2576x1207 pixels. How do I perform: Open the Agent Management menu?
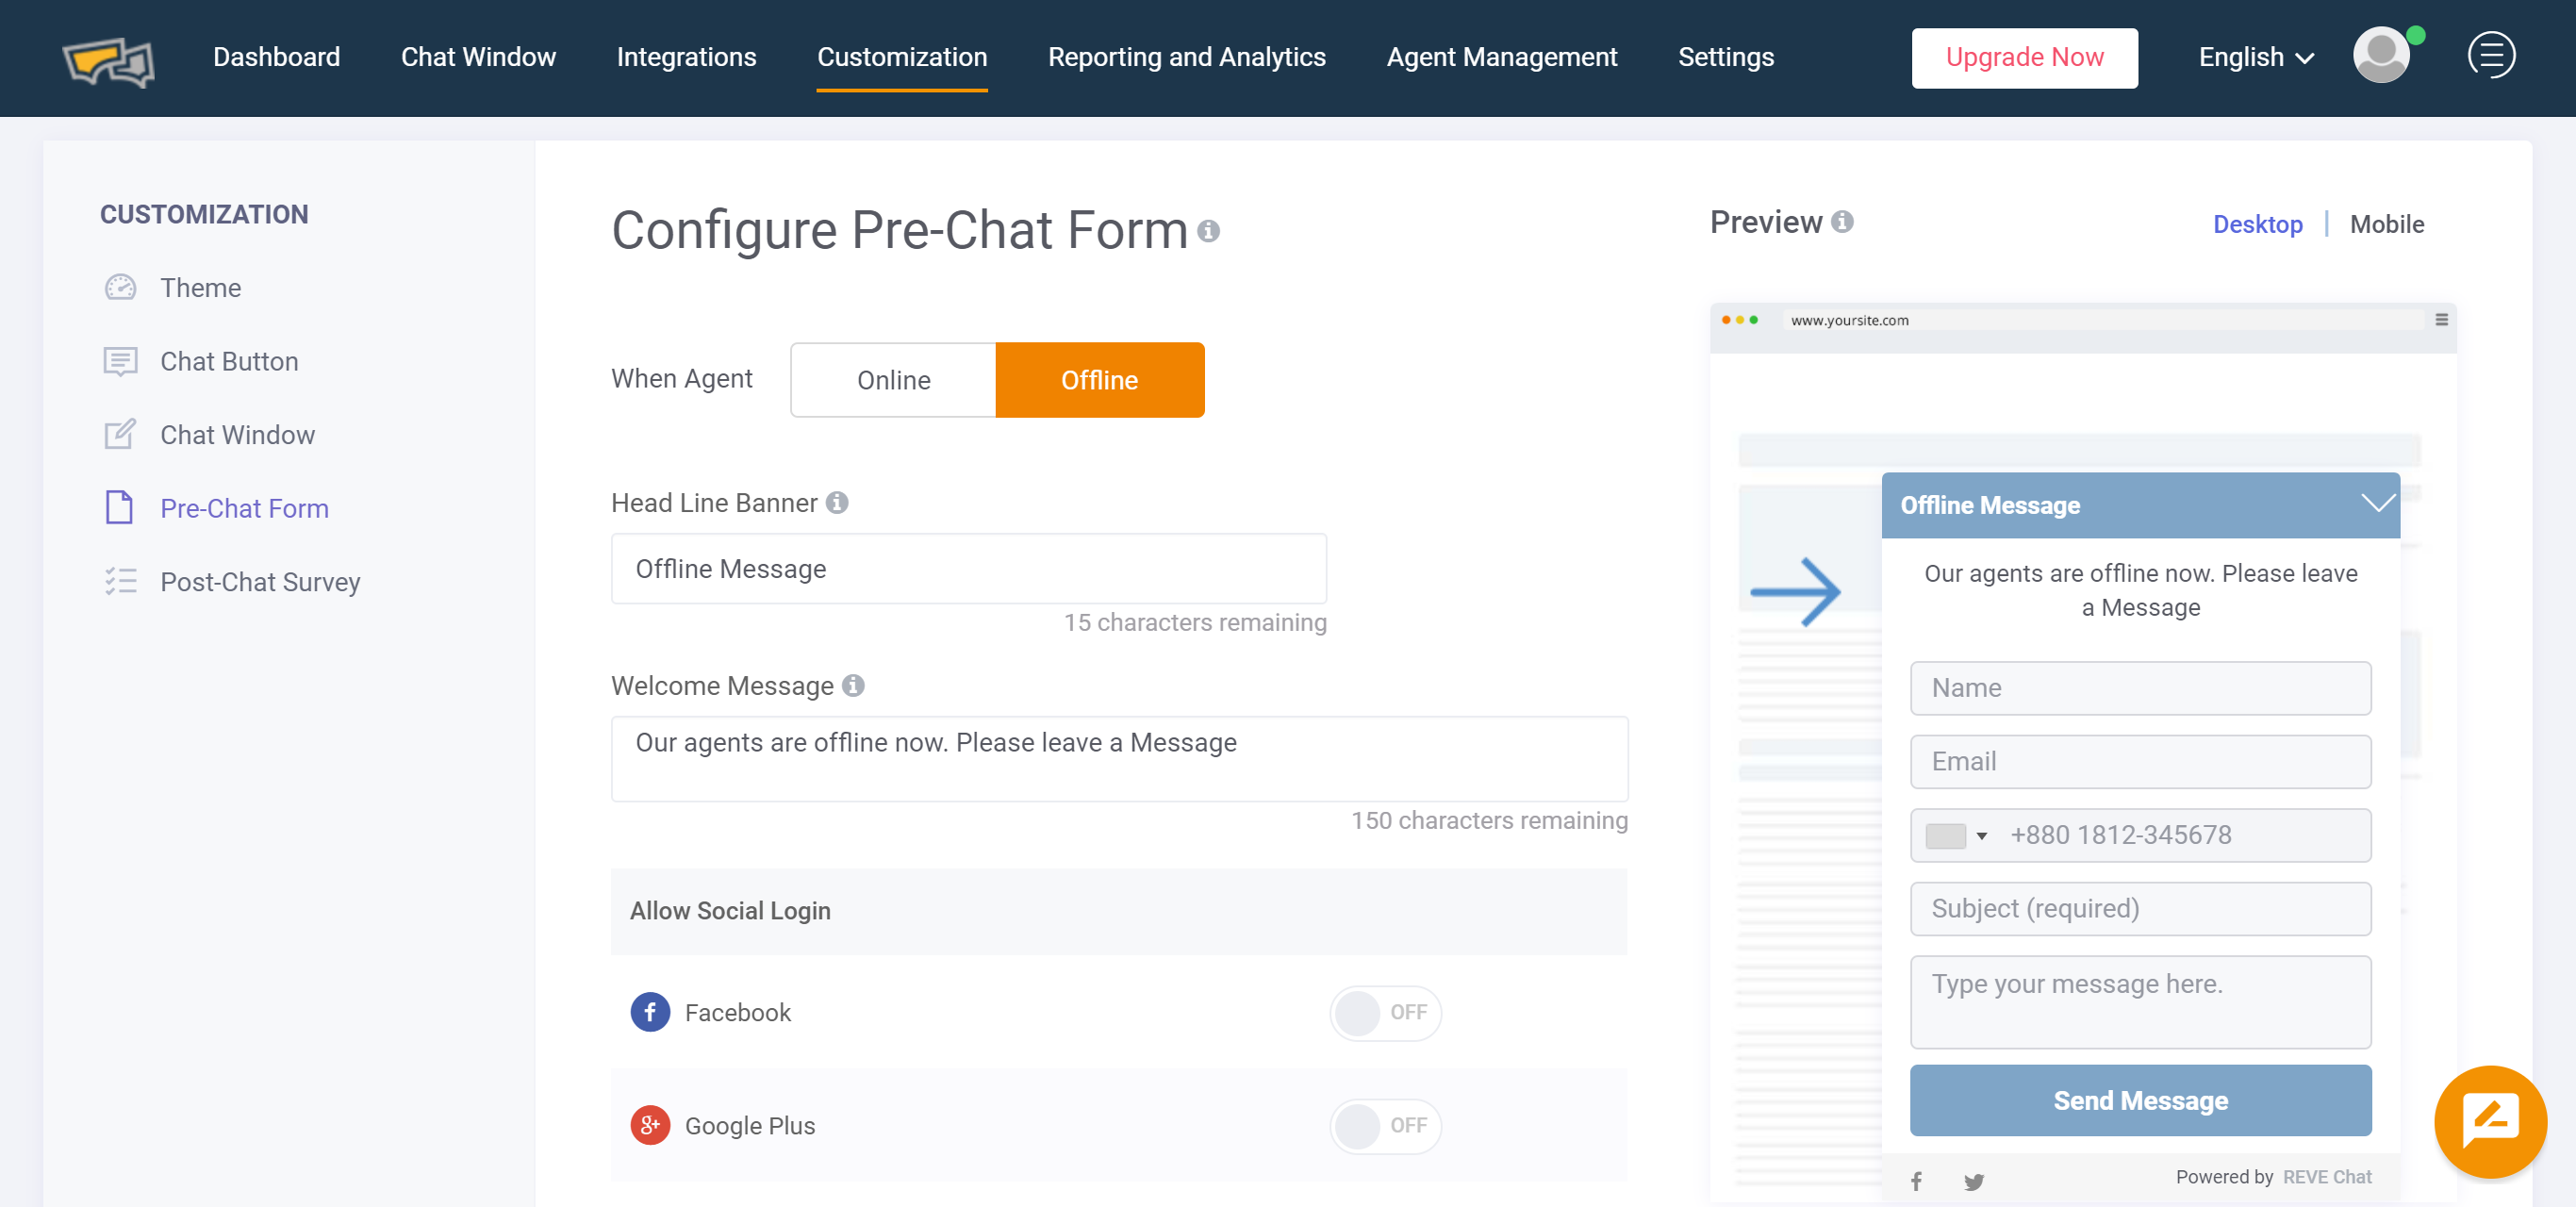click(1501, 57)
